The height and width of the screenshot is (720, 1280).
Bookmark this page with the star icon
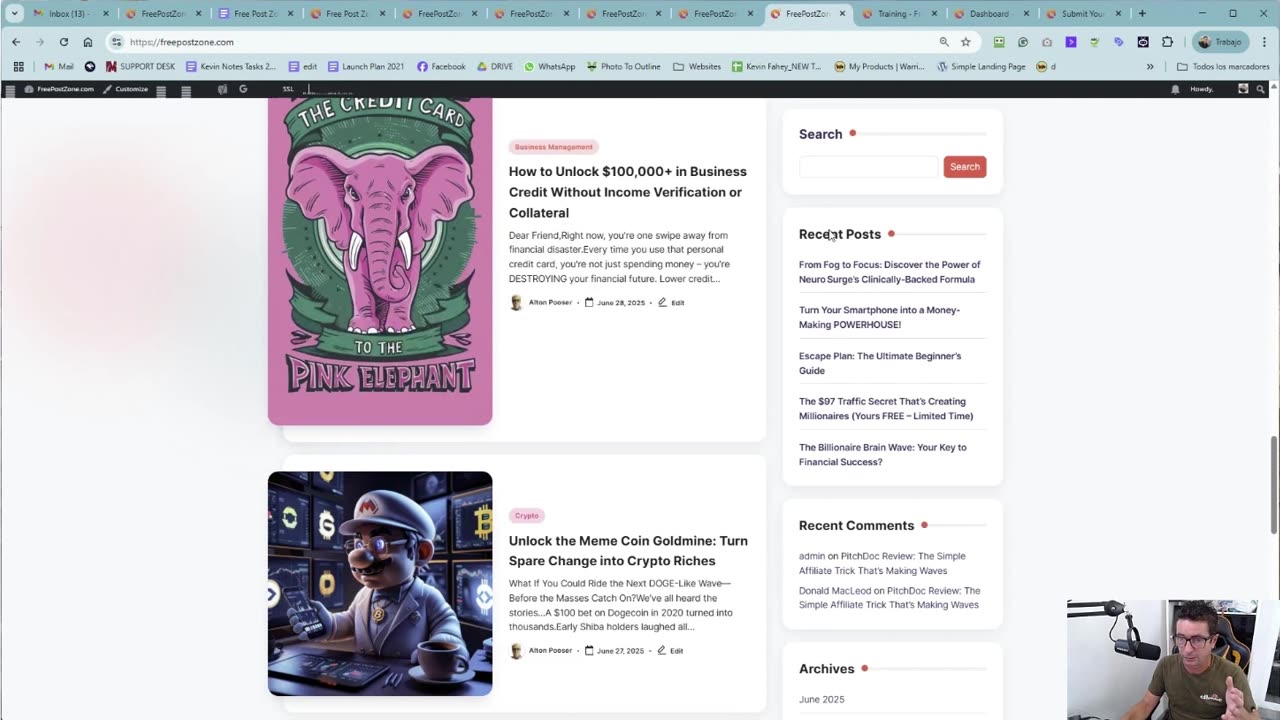pos(965,42)
